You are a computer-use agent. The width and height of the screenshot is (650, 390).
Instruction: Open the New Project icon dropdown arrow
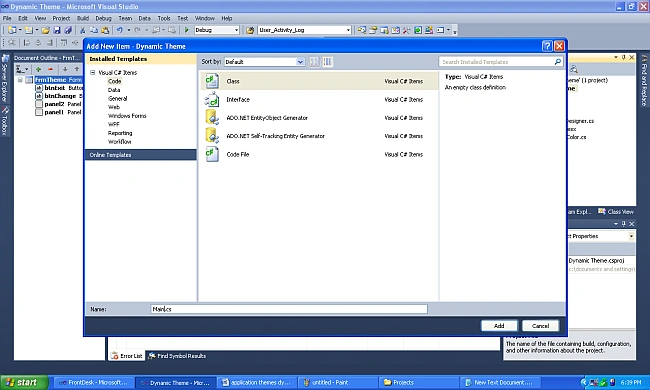[20, 30]
